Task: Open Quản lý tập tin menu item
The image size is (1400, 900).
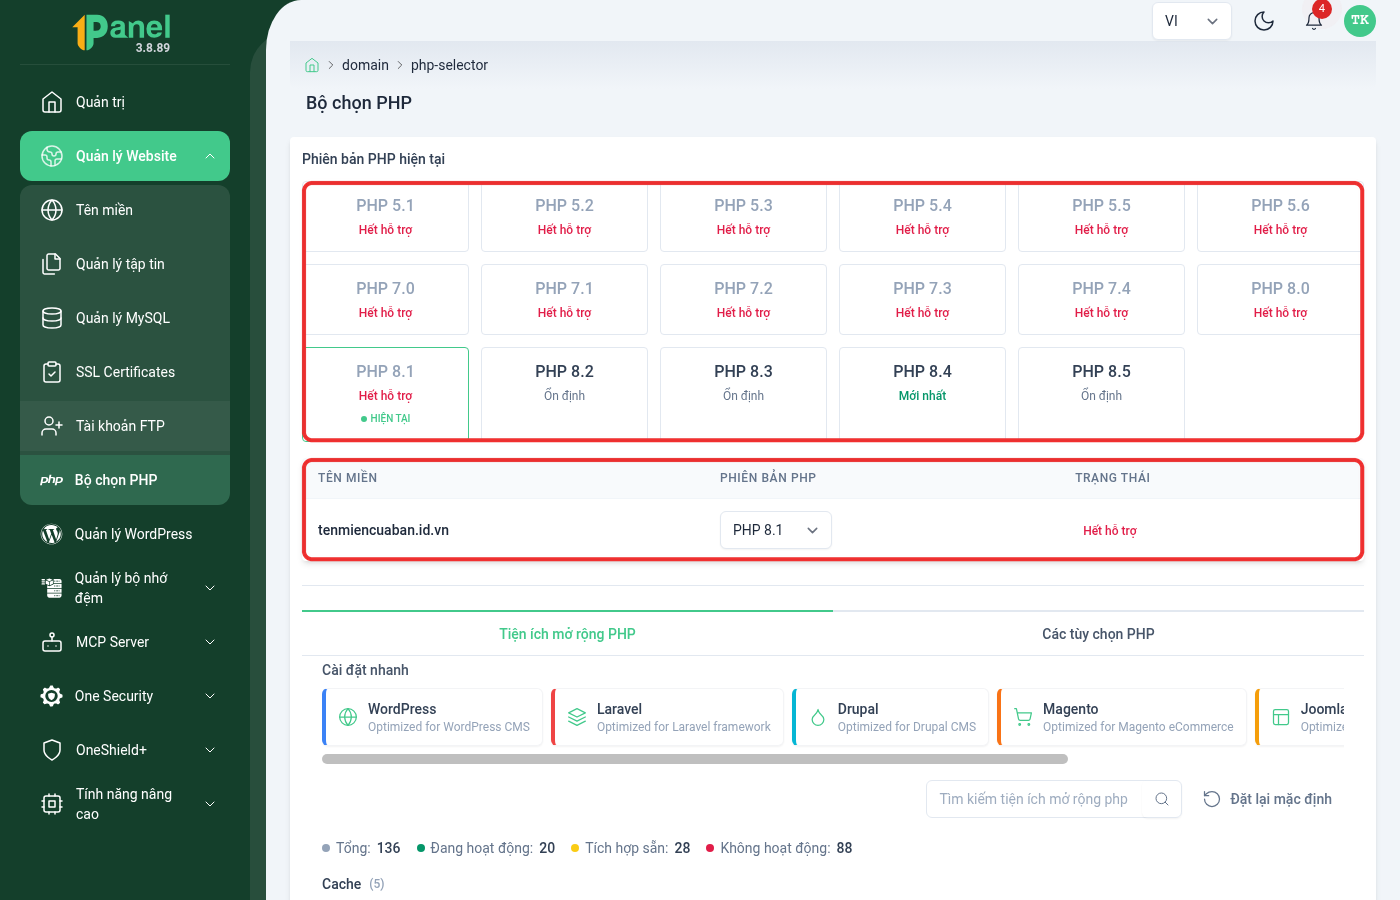Action: pos(125,264)
